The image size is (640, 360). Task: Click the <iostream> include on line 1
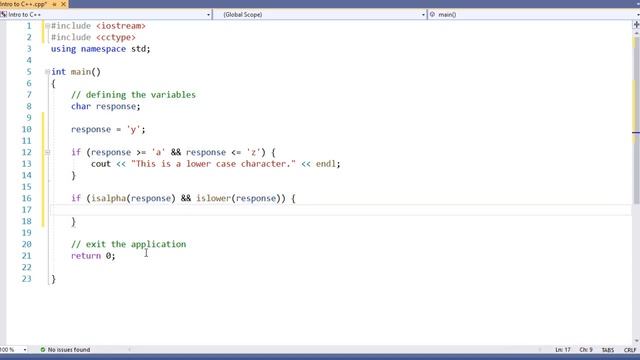click(x=121, y=26)
